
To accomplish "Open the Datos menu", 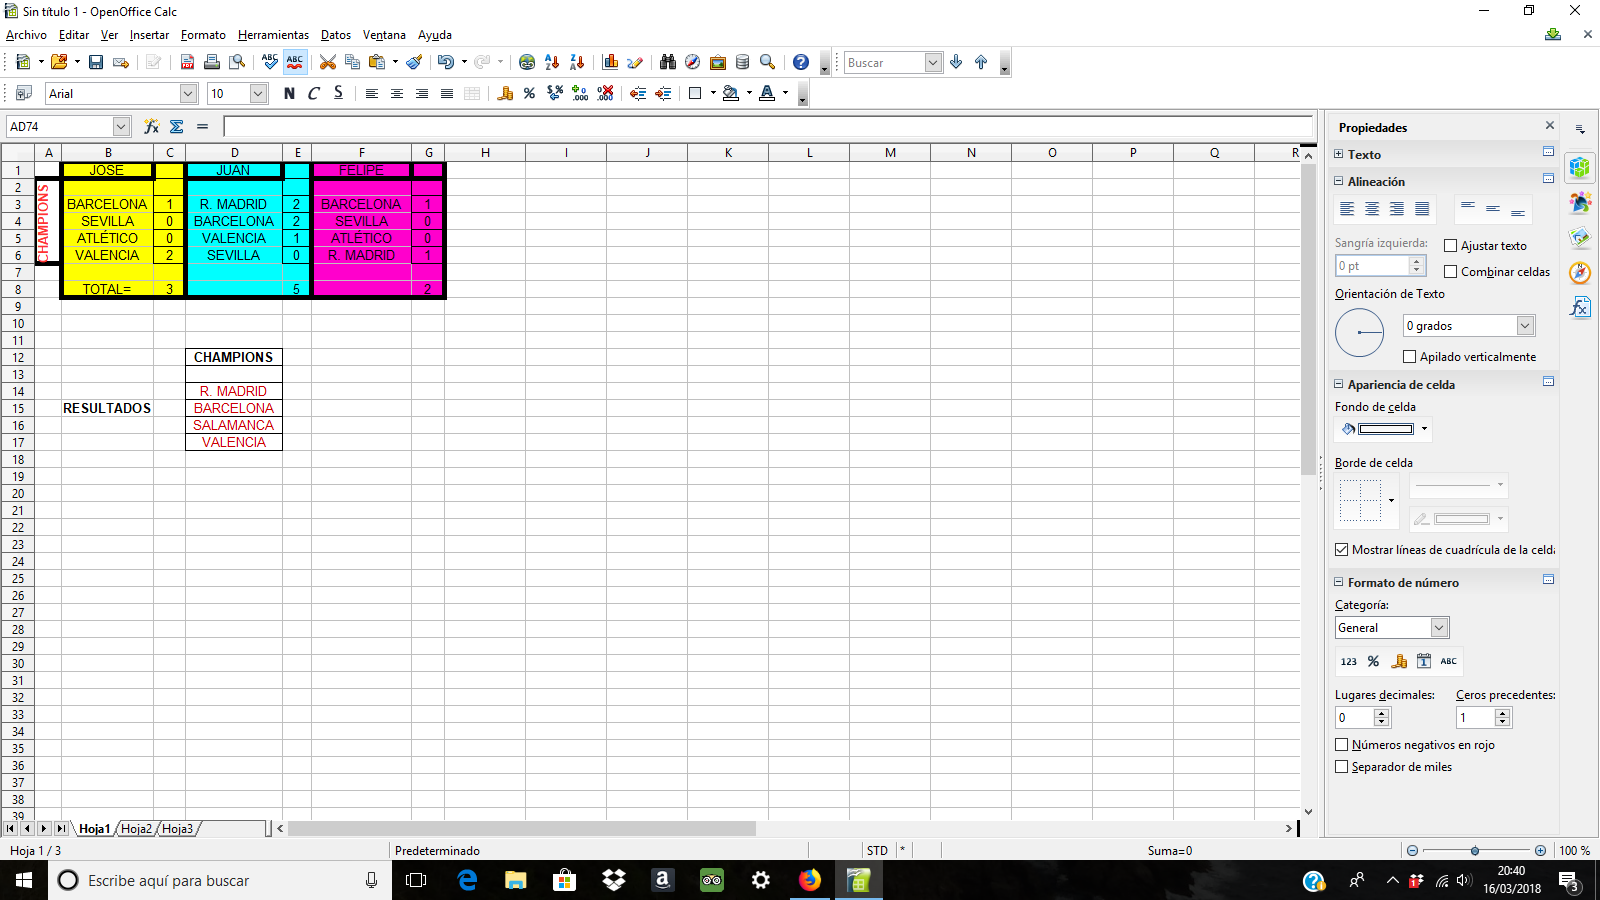I will 336,35.
